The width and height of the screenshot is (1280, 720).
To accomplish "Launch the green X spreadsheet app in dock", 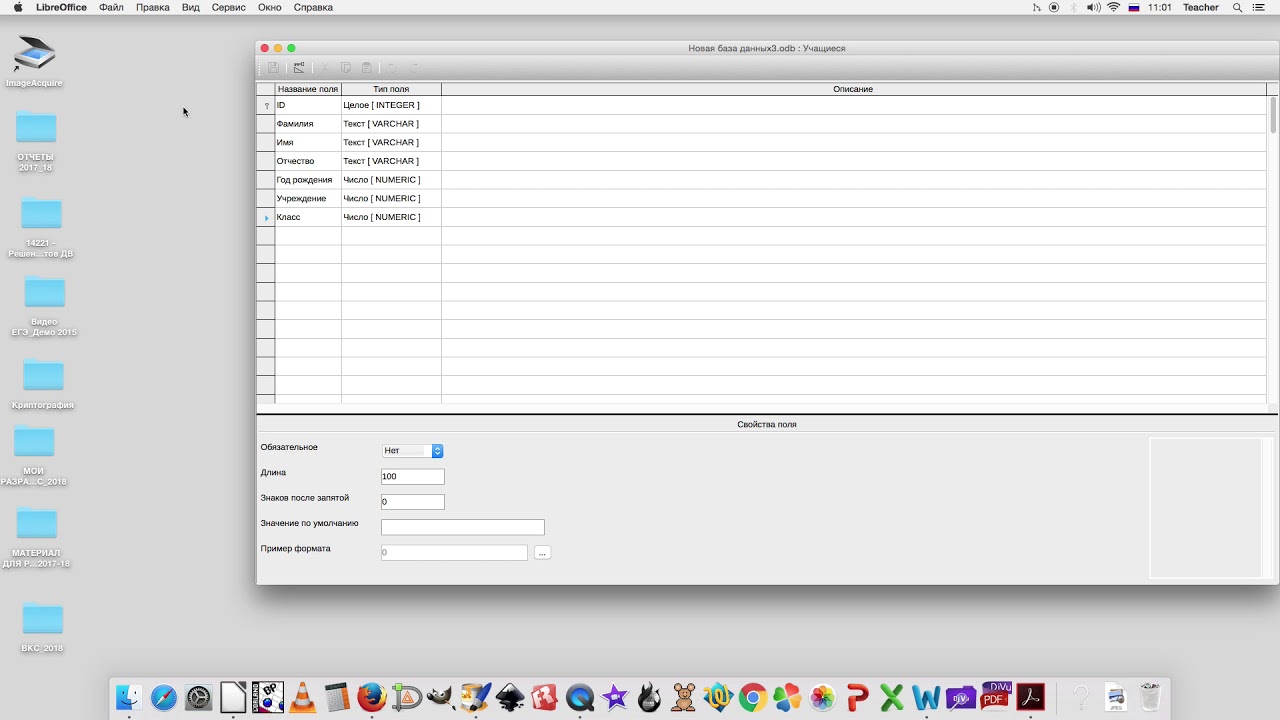I will tap(891, 697).
